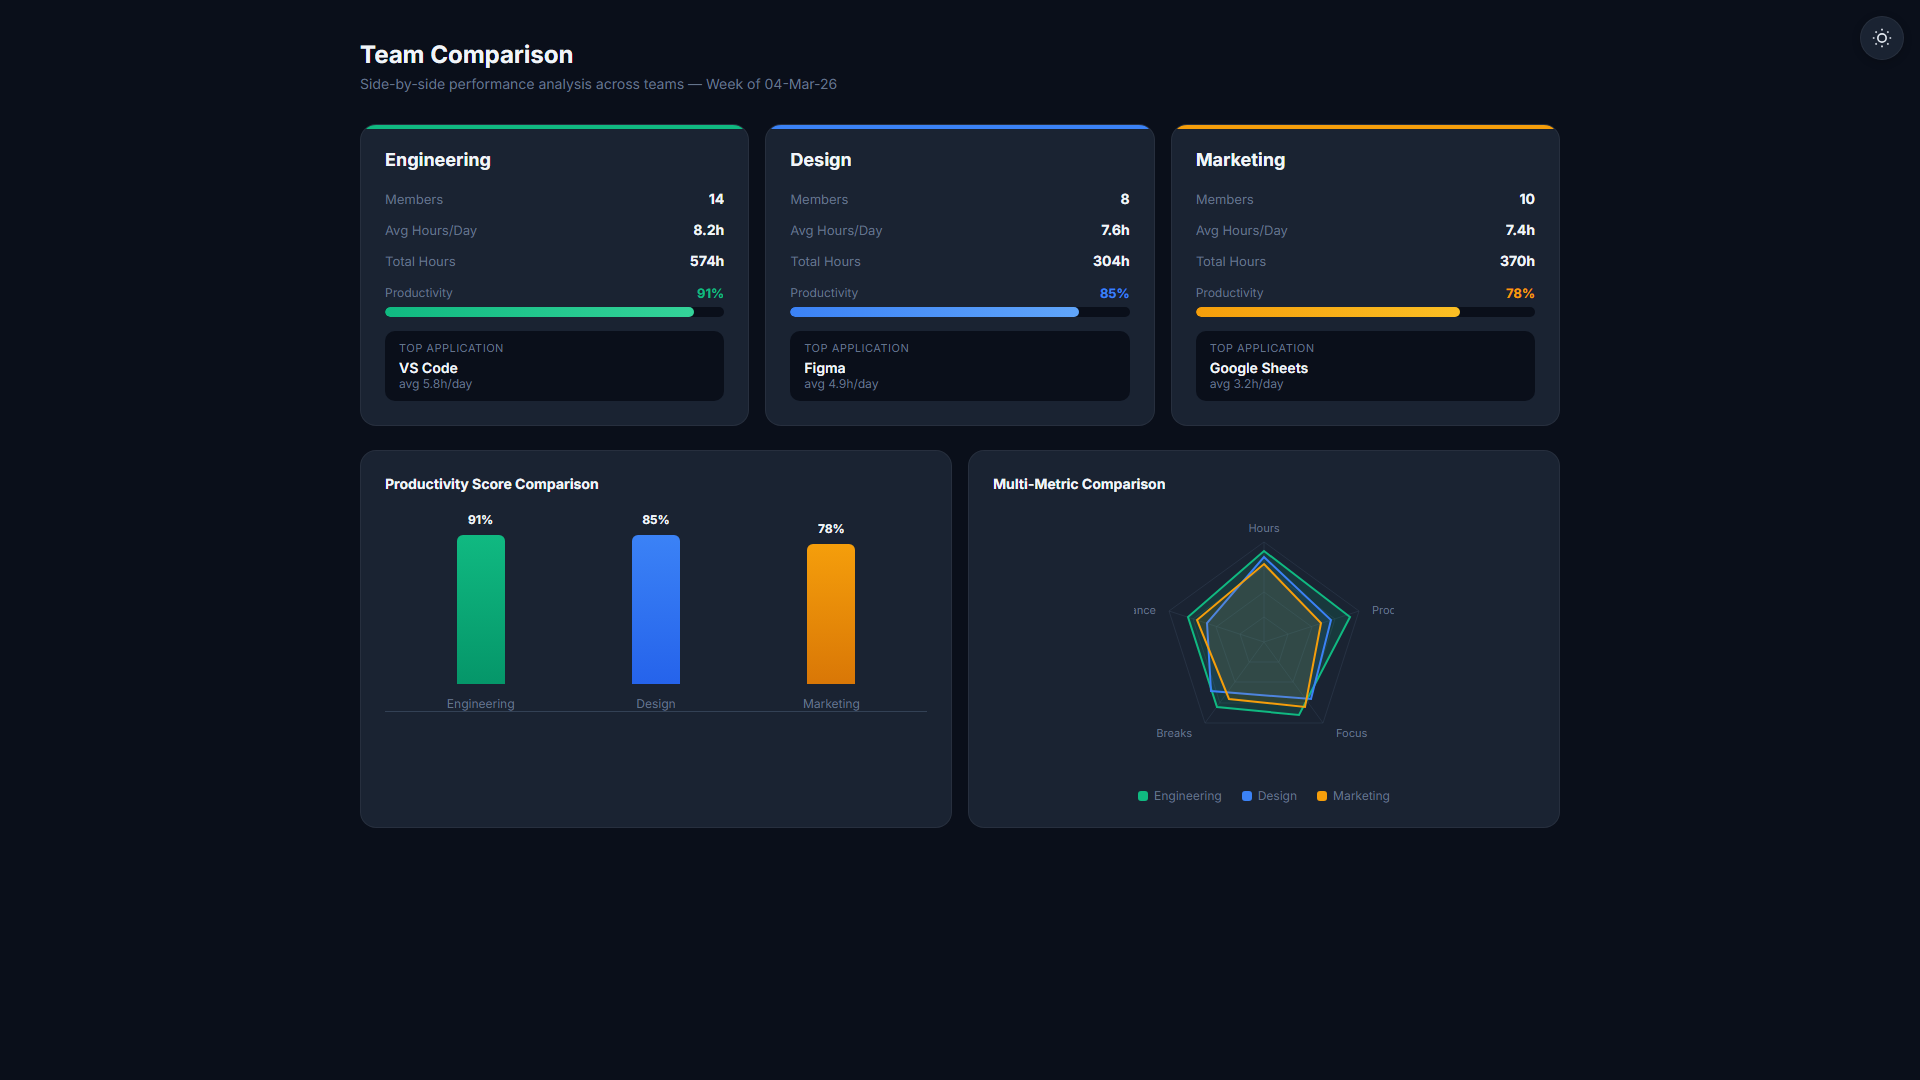
Task: Click Marketing productivity progress bar
Action: point(1365,312)
